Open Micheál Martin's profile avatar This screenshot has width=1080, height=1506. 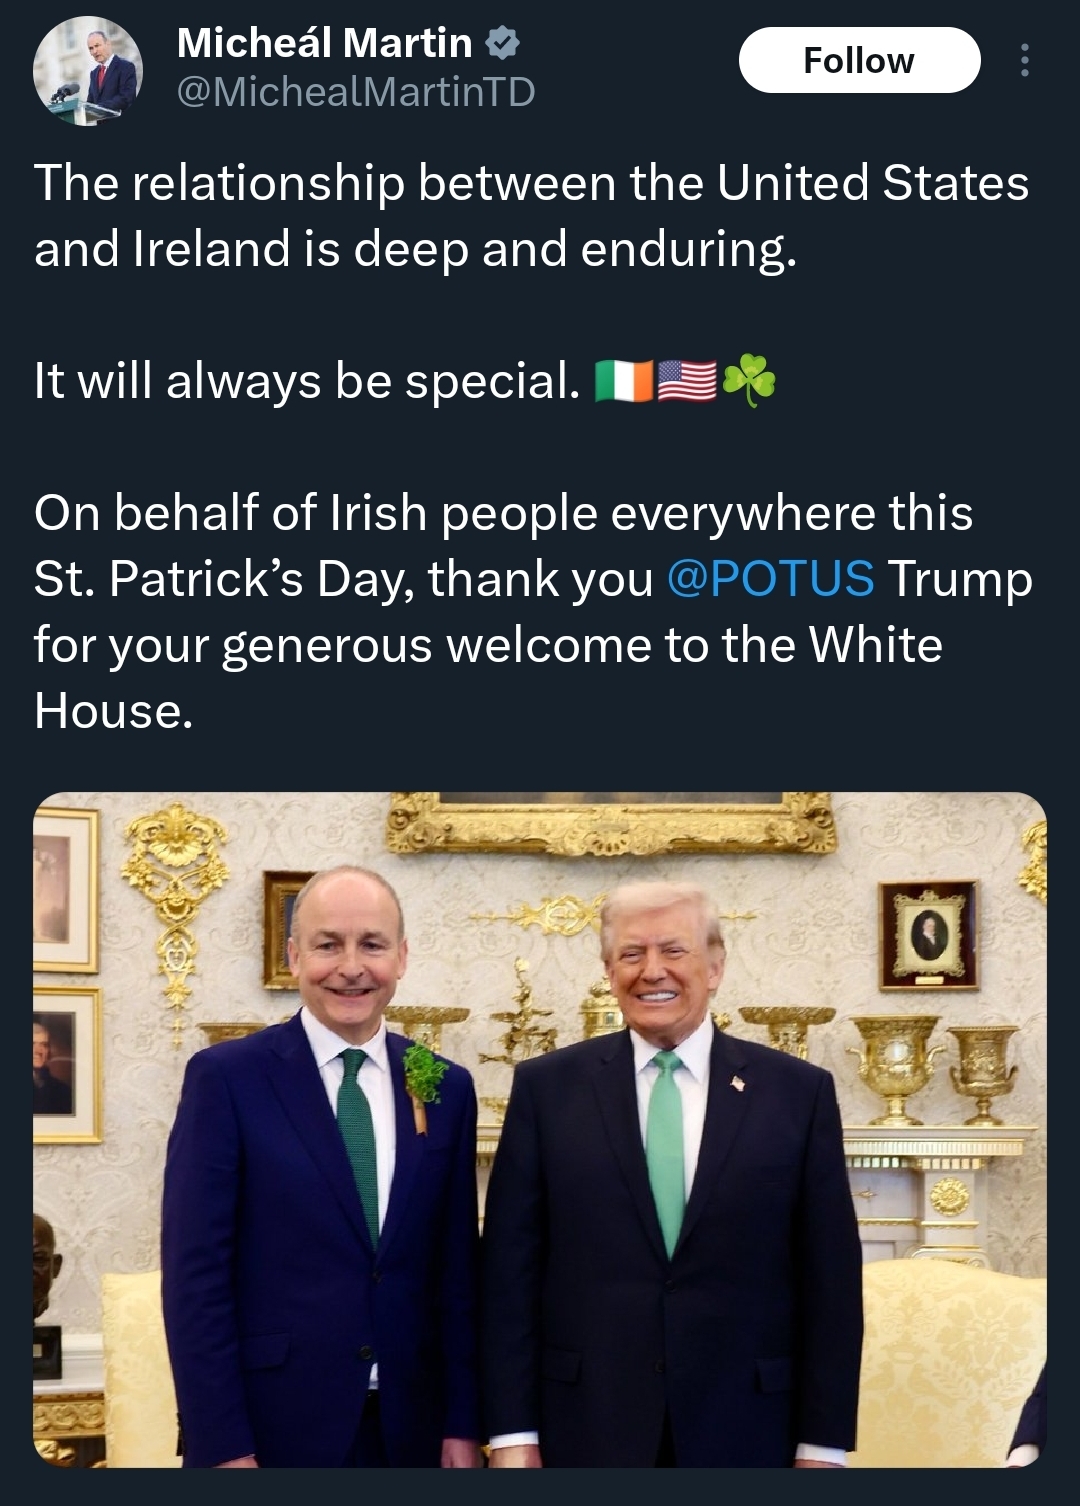point(87,72)
